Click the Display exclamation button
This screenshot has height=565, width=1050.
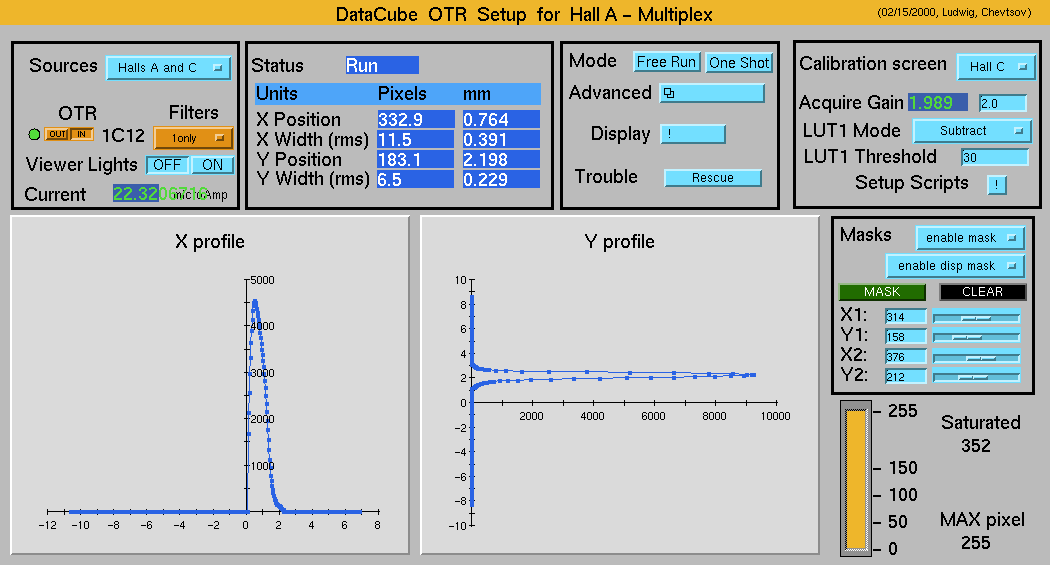692,134
